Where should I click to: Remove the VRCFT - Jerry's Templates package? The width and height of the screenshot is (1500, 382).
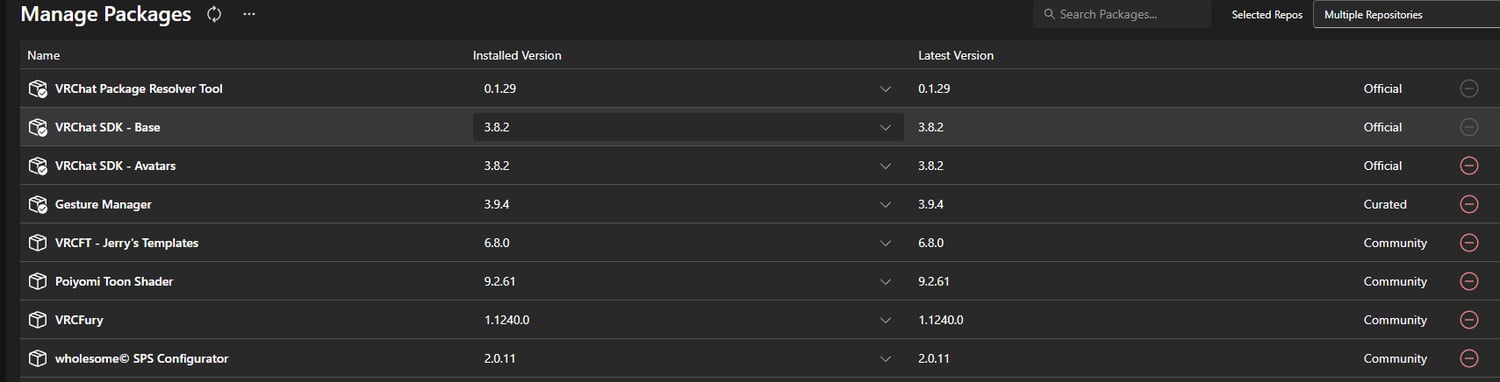pyautogui.click(x=1469, y=243)
